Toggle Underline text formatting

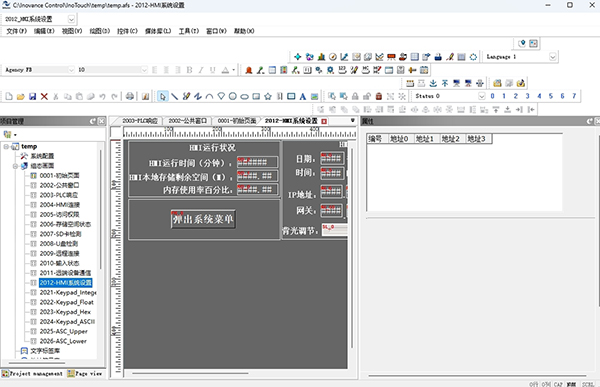212,70
